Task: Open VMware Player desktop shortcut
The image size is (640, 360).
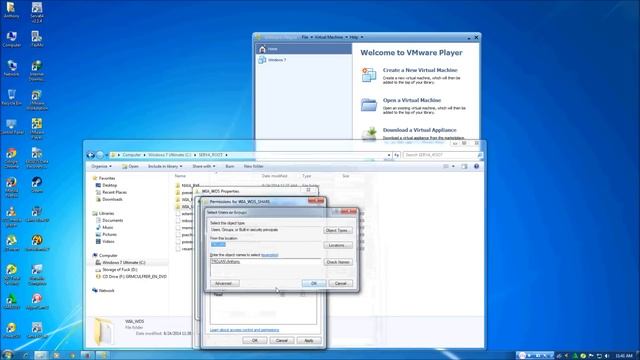Action: click(x=37, y=128)
